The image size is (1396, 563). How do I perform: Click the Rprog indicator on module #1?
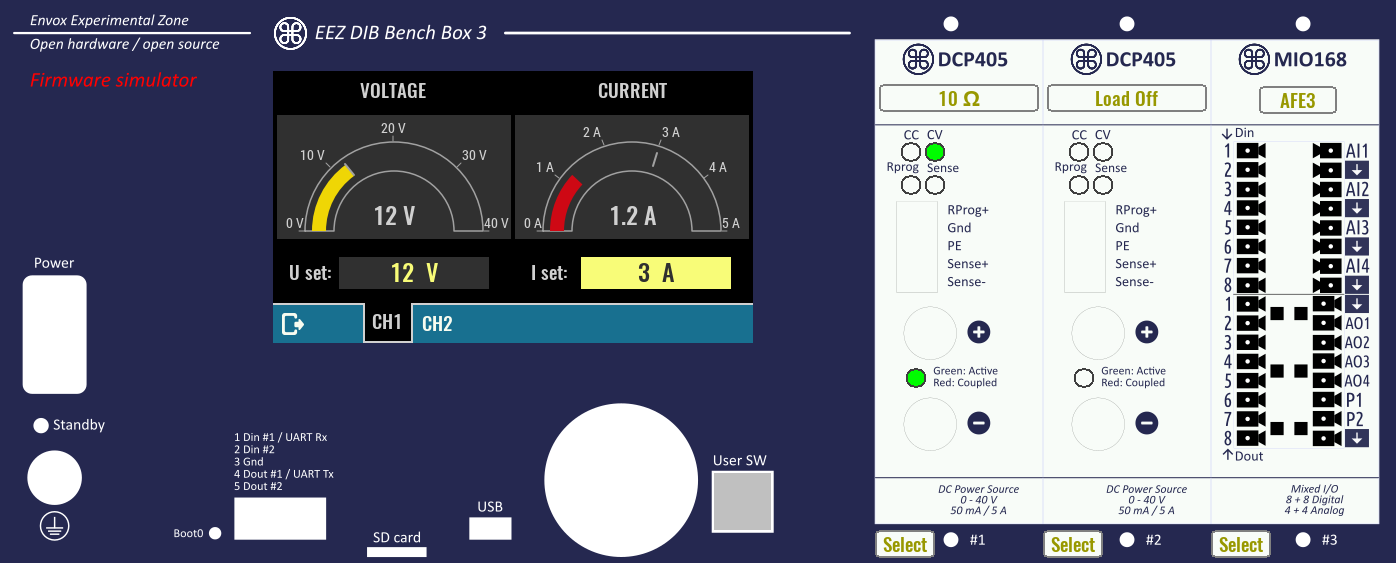click(x=911, y=185)
